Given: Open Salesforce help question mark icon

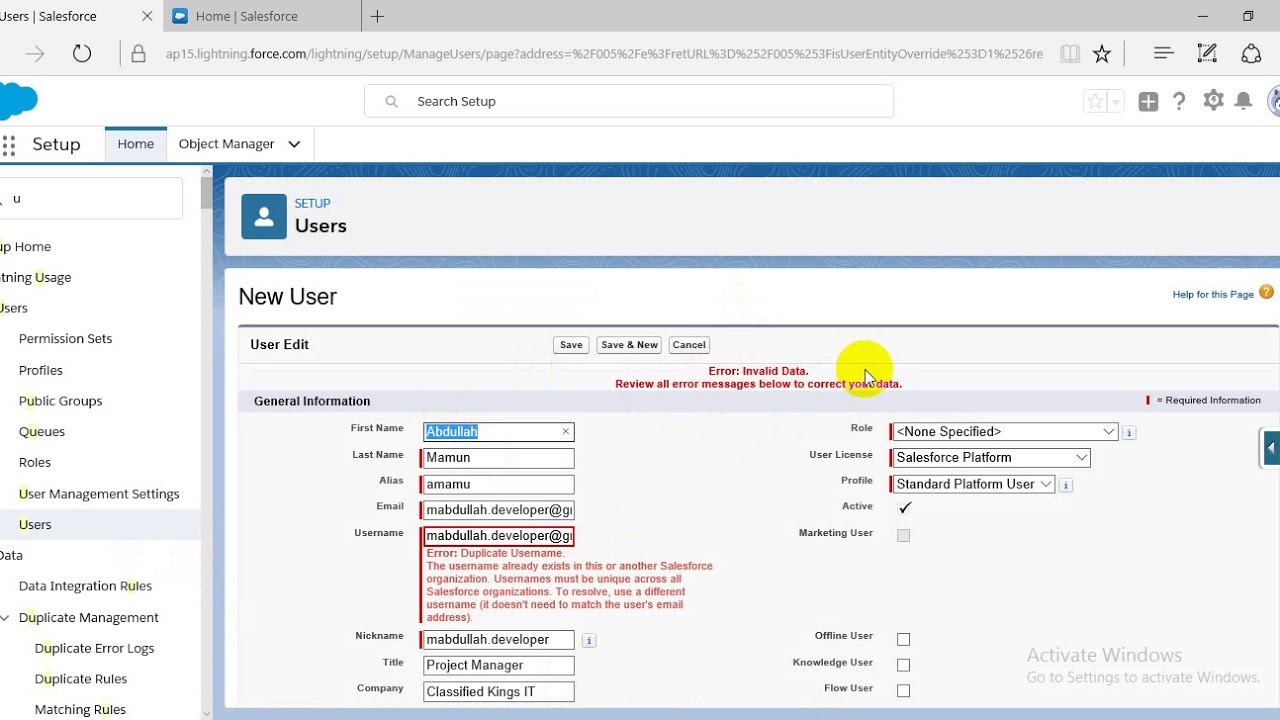Looking at the screenshot, I should pos(1179,101).
